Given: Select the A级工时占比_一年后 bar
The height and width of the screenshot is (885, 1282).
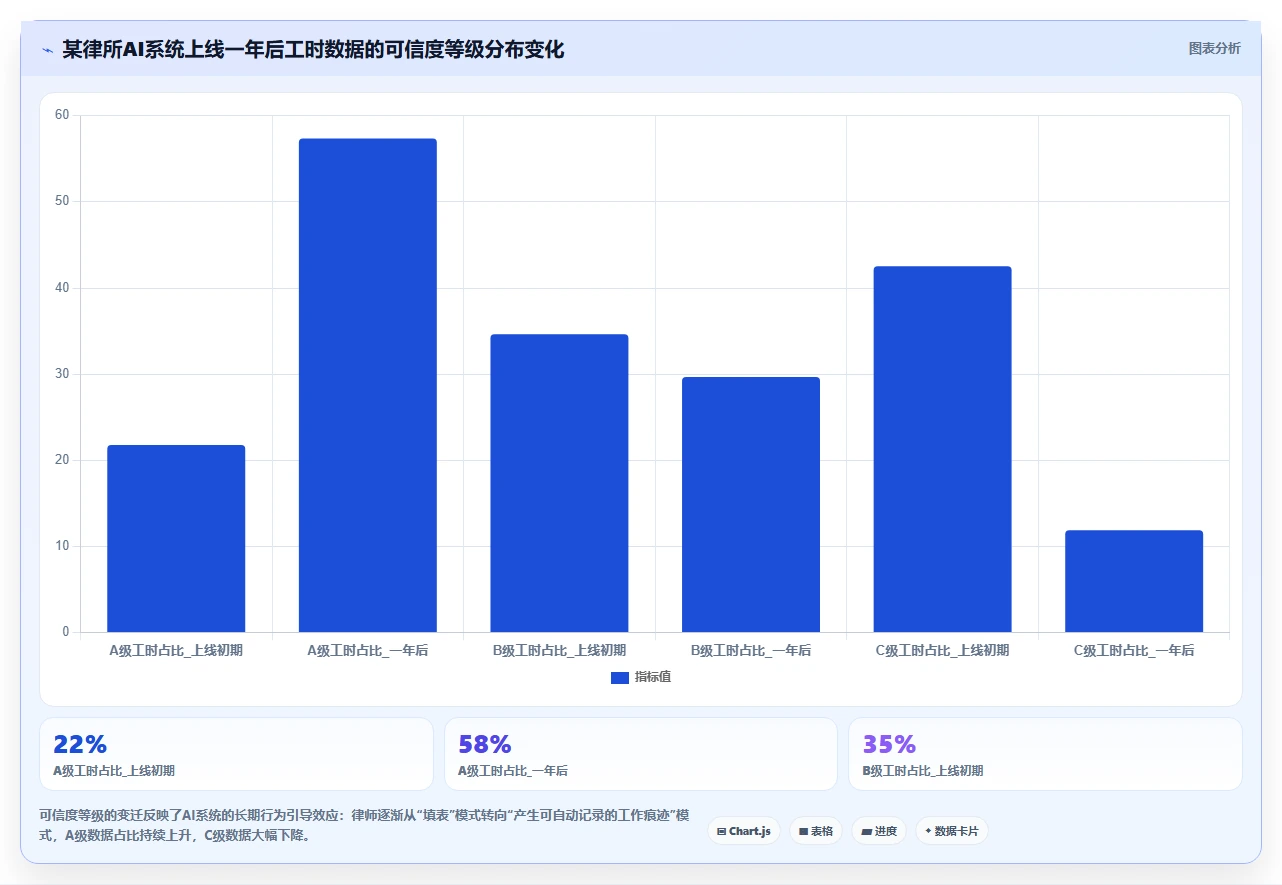Looking at the screenshot, I should tap(368, 385).
